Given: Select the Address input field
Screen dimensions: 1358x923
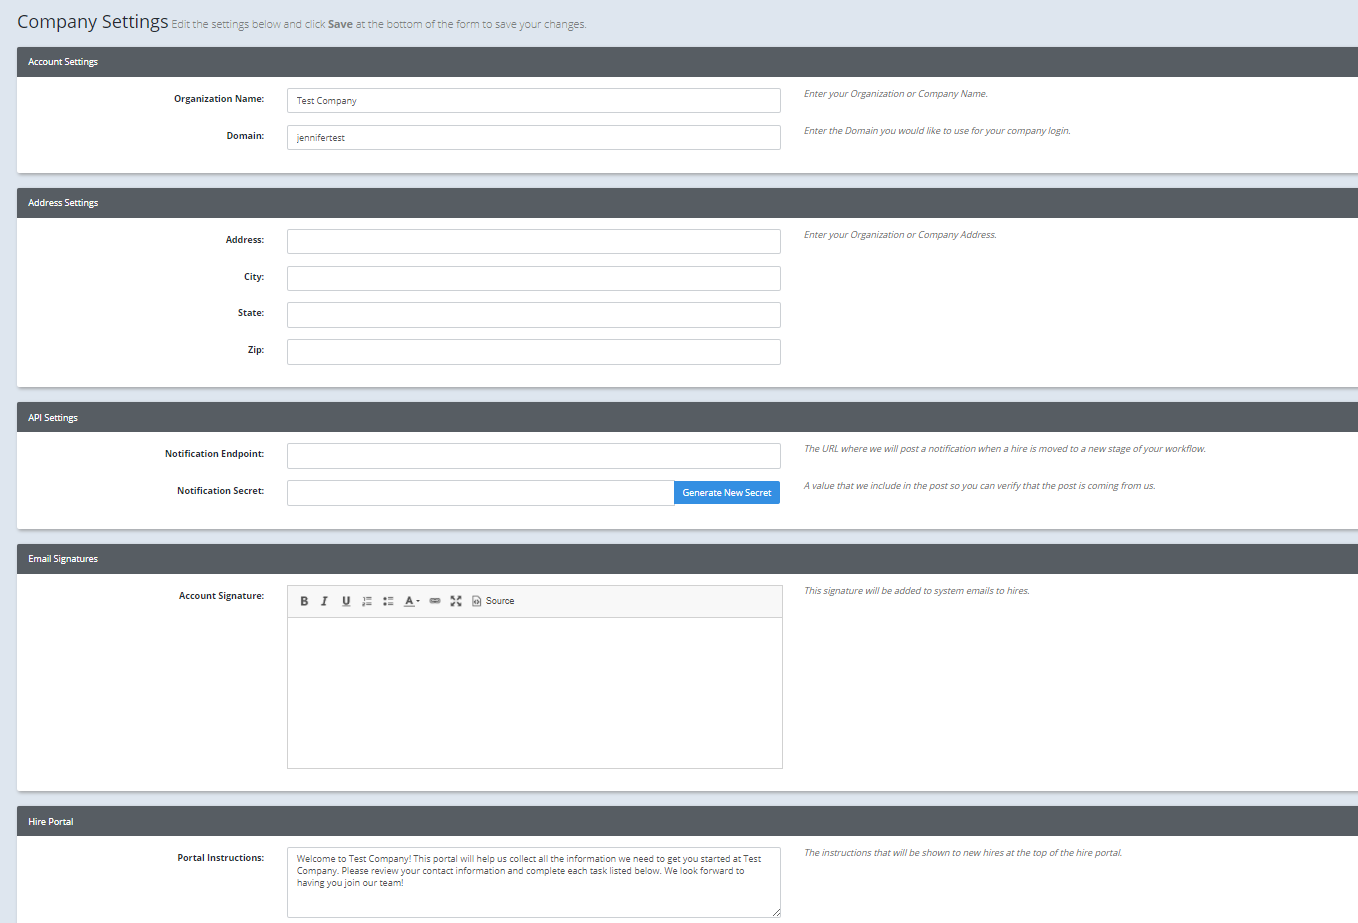Looking at the screenshot, I should click(534, 241).
